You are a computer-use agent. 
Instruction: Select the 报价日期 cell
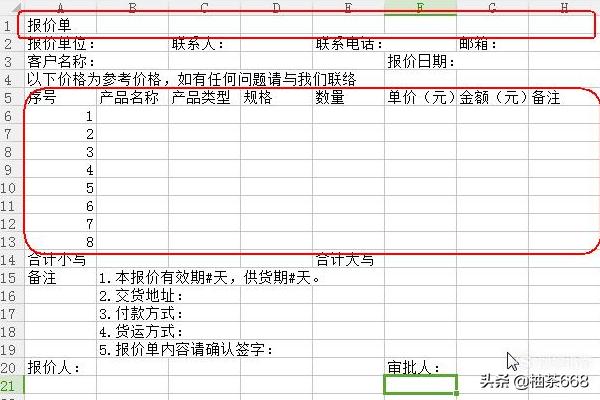421,62
